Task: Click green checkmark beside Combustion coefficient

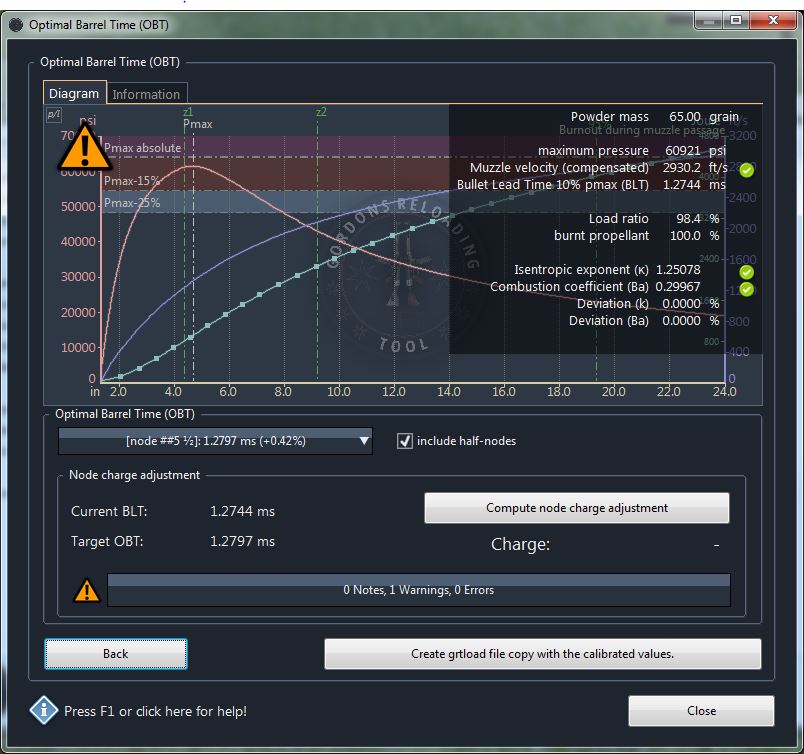Action: 747,289
